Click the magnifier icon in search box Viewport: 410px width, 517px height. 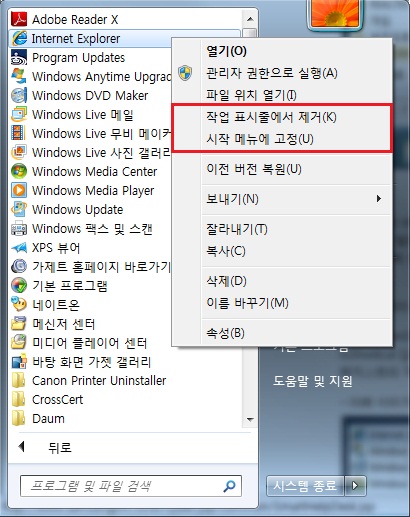(x=229, y=486)
